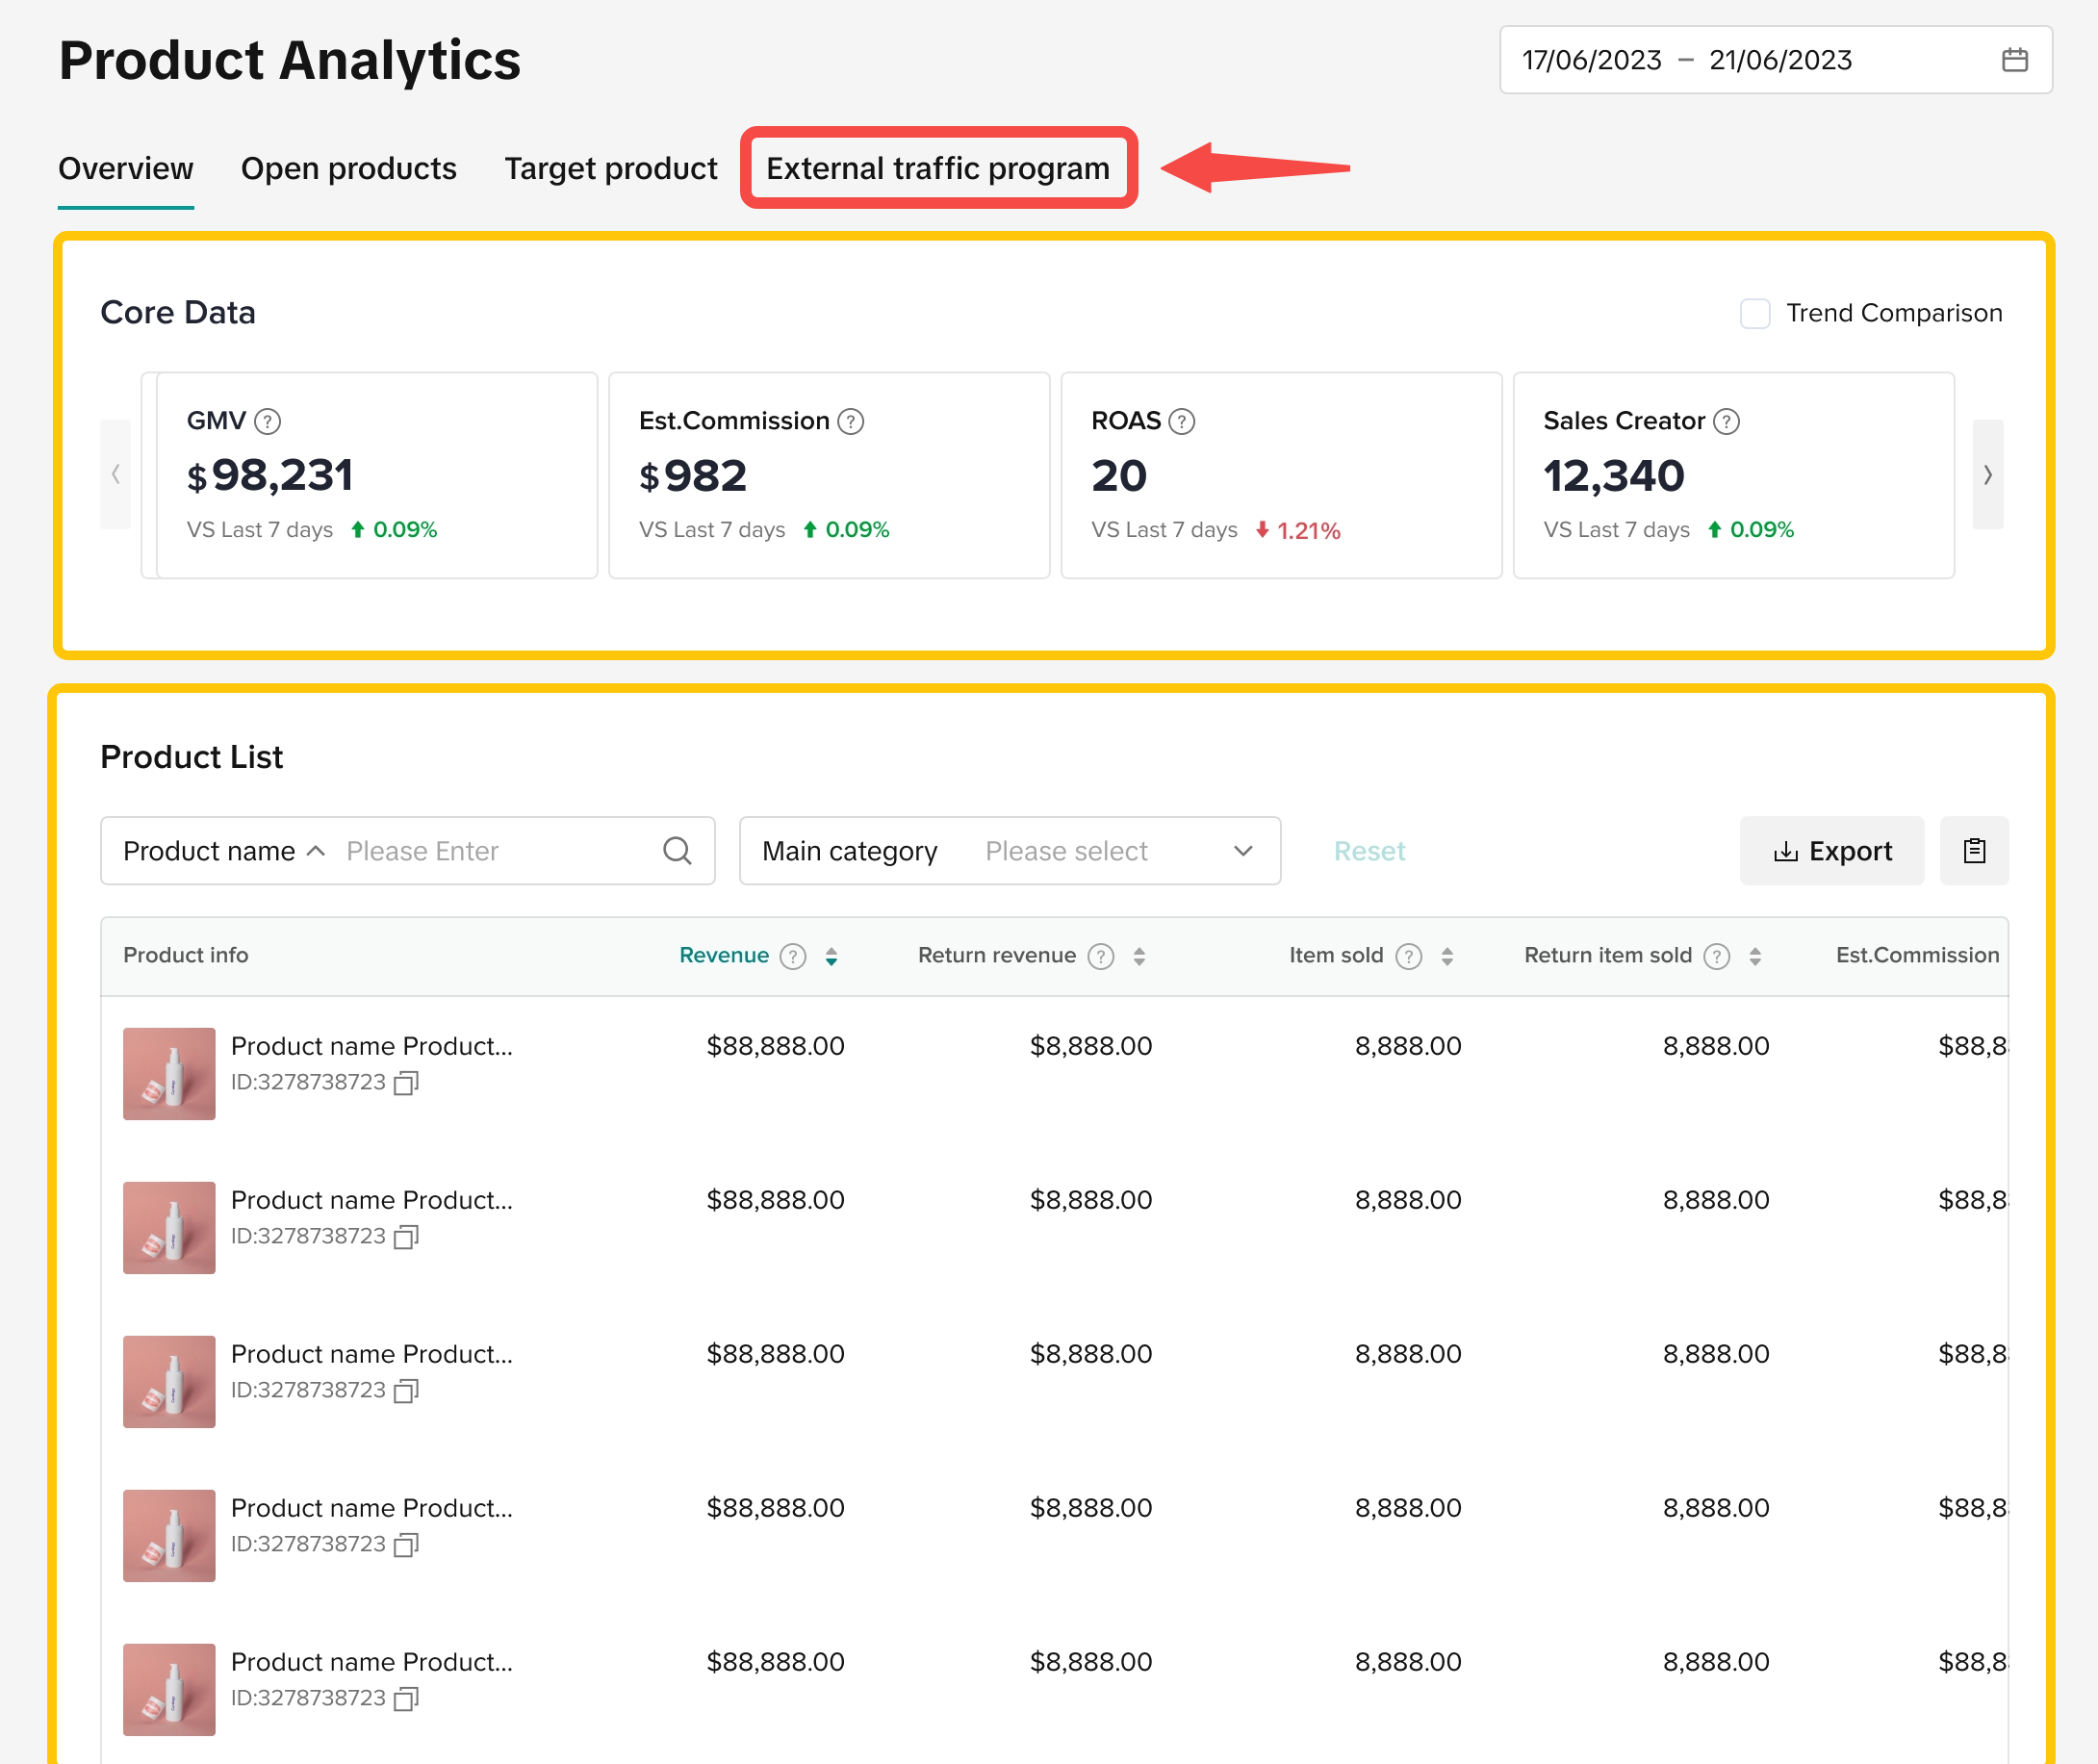
Task: Click the Reset filters link
Action: point(1368,851)
